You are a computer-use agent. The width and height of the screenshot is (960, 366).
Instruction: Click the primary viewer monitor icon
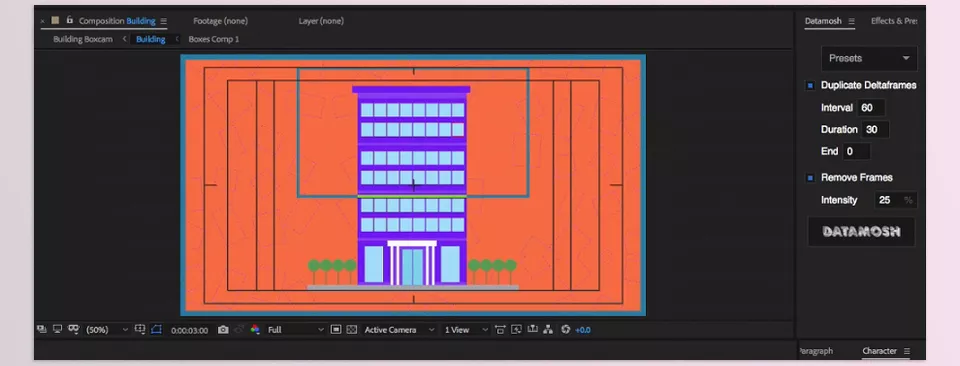tap(58, 329)
